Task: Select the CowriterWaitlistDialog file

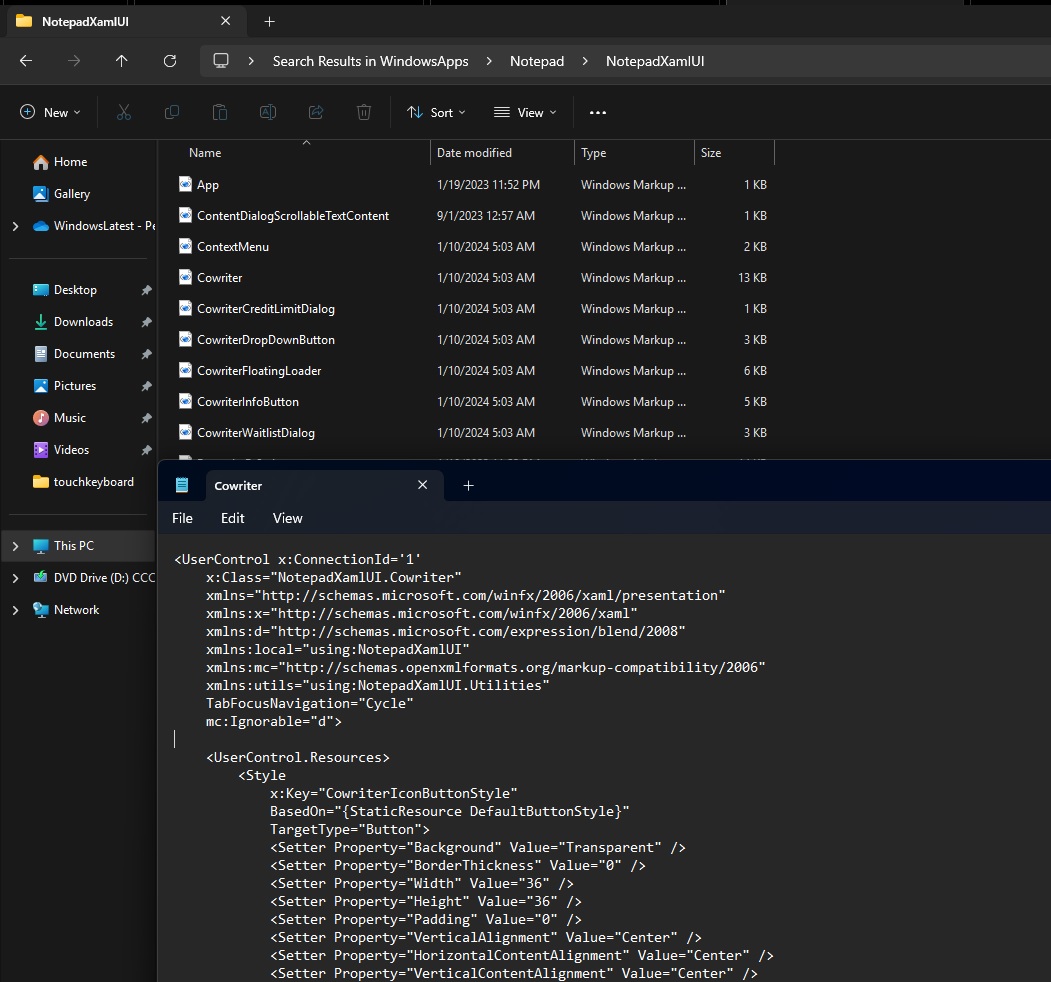Action: coord(256,433)
